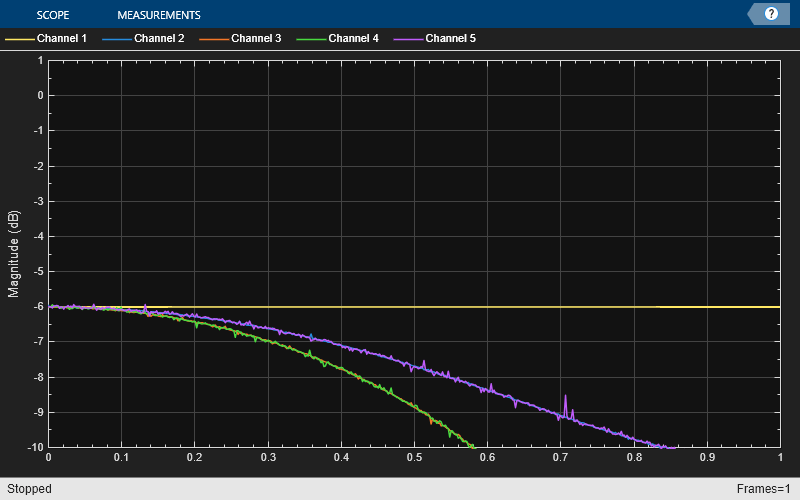Click the Stopped status text
The image size is (800, 500).
[29, 489]
